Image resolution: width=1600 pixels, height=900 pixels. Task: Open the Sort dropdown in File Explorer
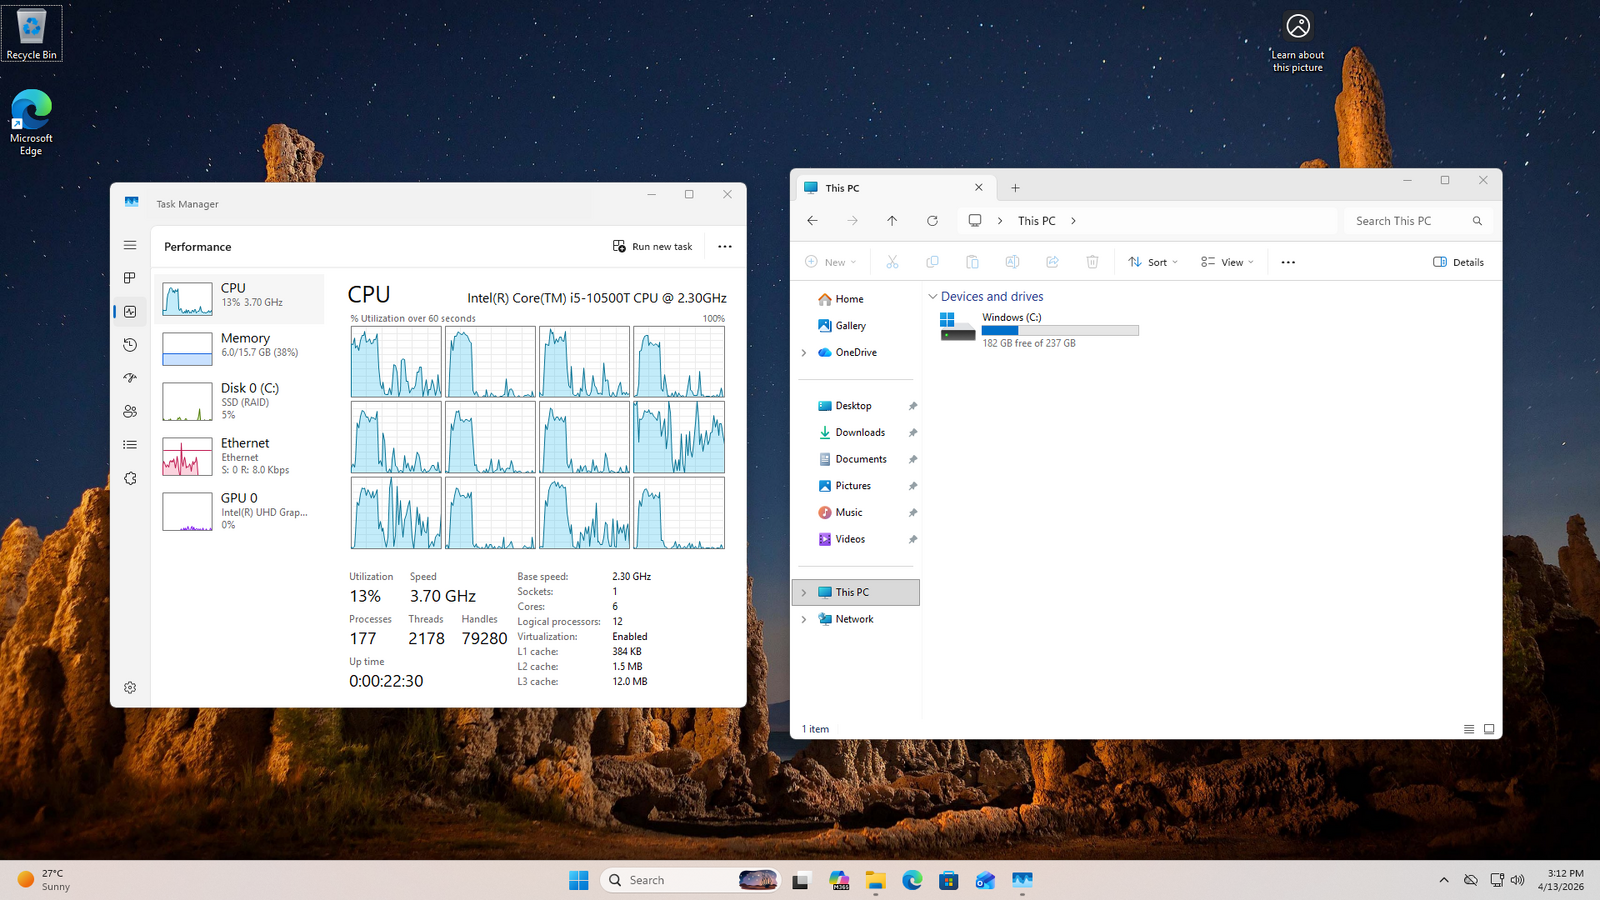click(x=1153, y=262)
